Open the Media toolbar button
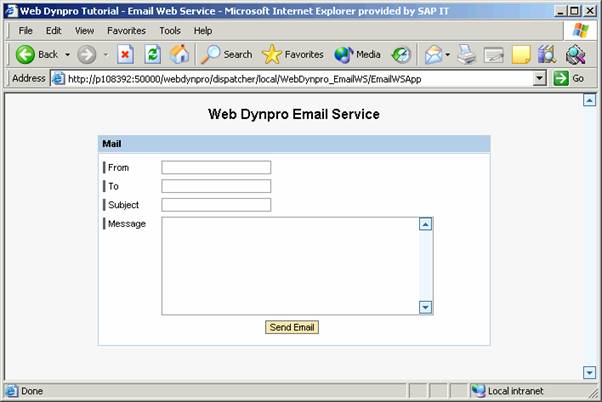This screenshot has height=402, width=602. pos(357,54)
